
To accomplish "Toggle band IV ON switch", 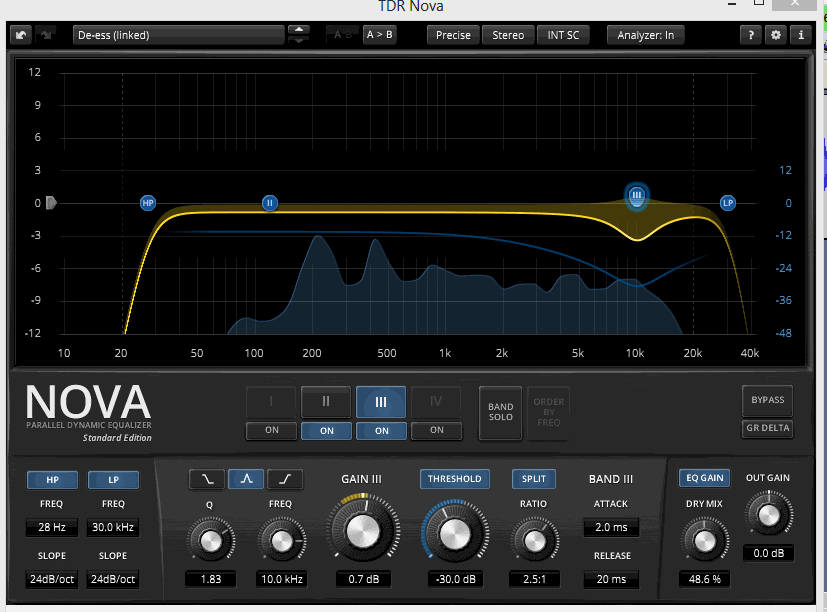I will click(436, 431).
